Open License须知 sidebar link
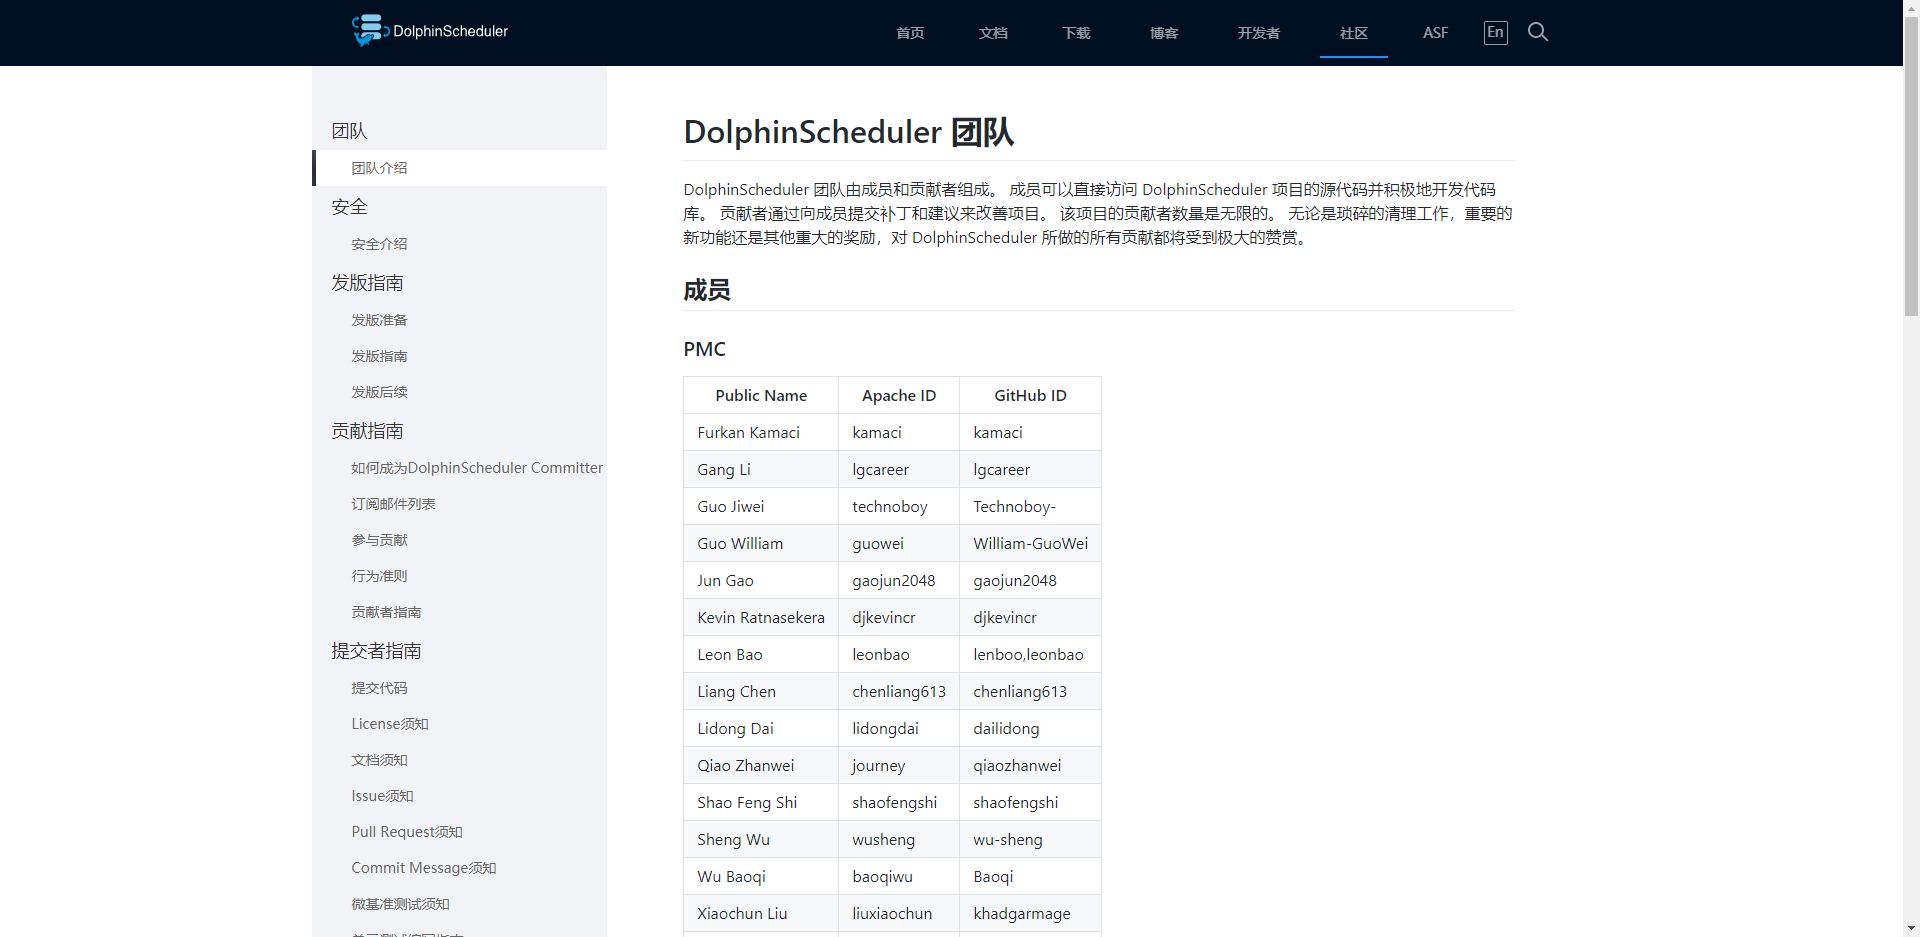The image size is (1920, 937). (x=390, y=724)
